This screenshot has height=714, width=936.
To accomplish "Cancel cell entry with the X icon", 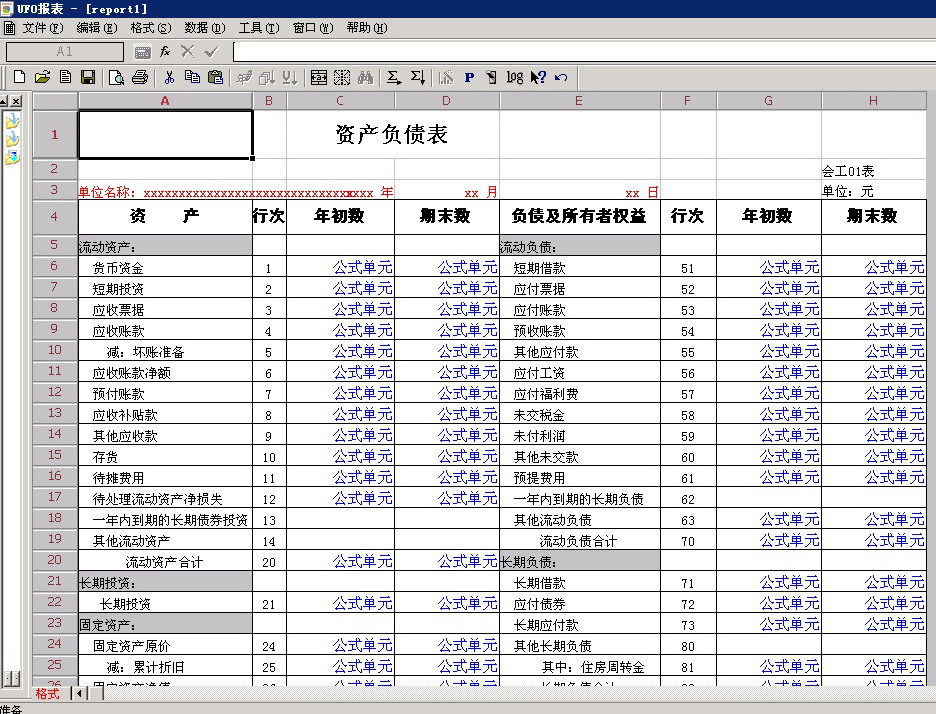I will (x=187, y=52).
